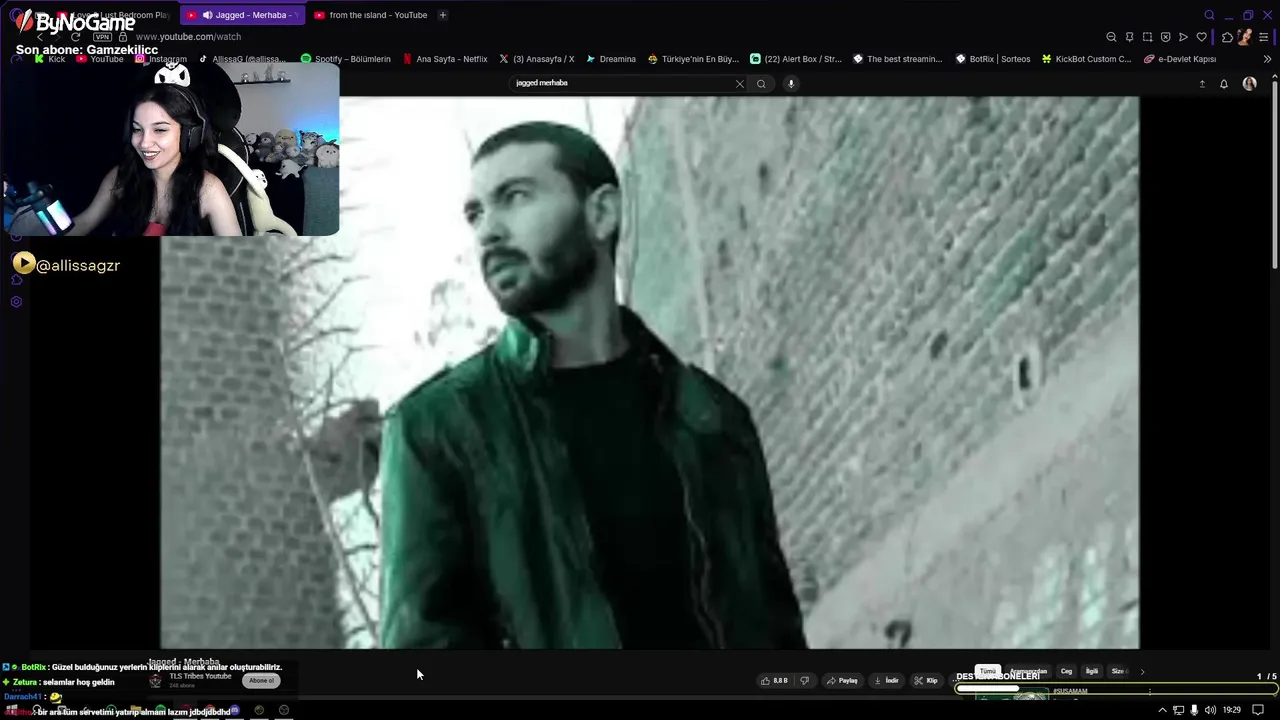Open options dots next to #SUSAMAM video

point(1149,691)
